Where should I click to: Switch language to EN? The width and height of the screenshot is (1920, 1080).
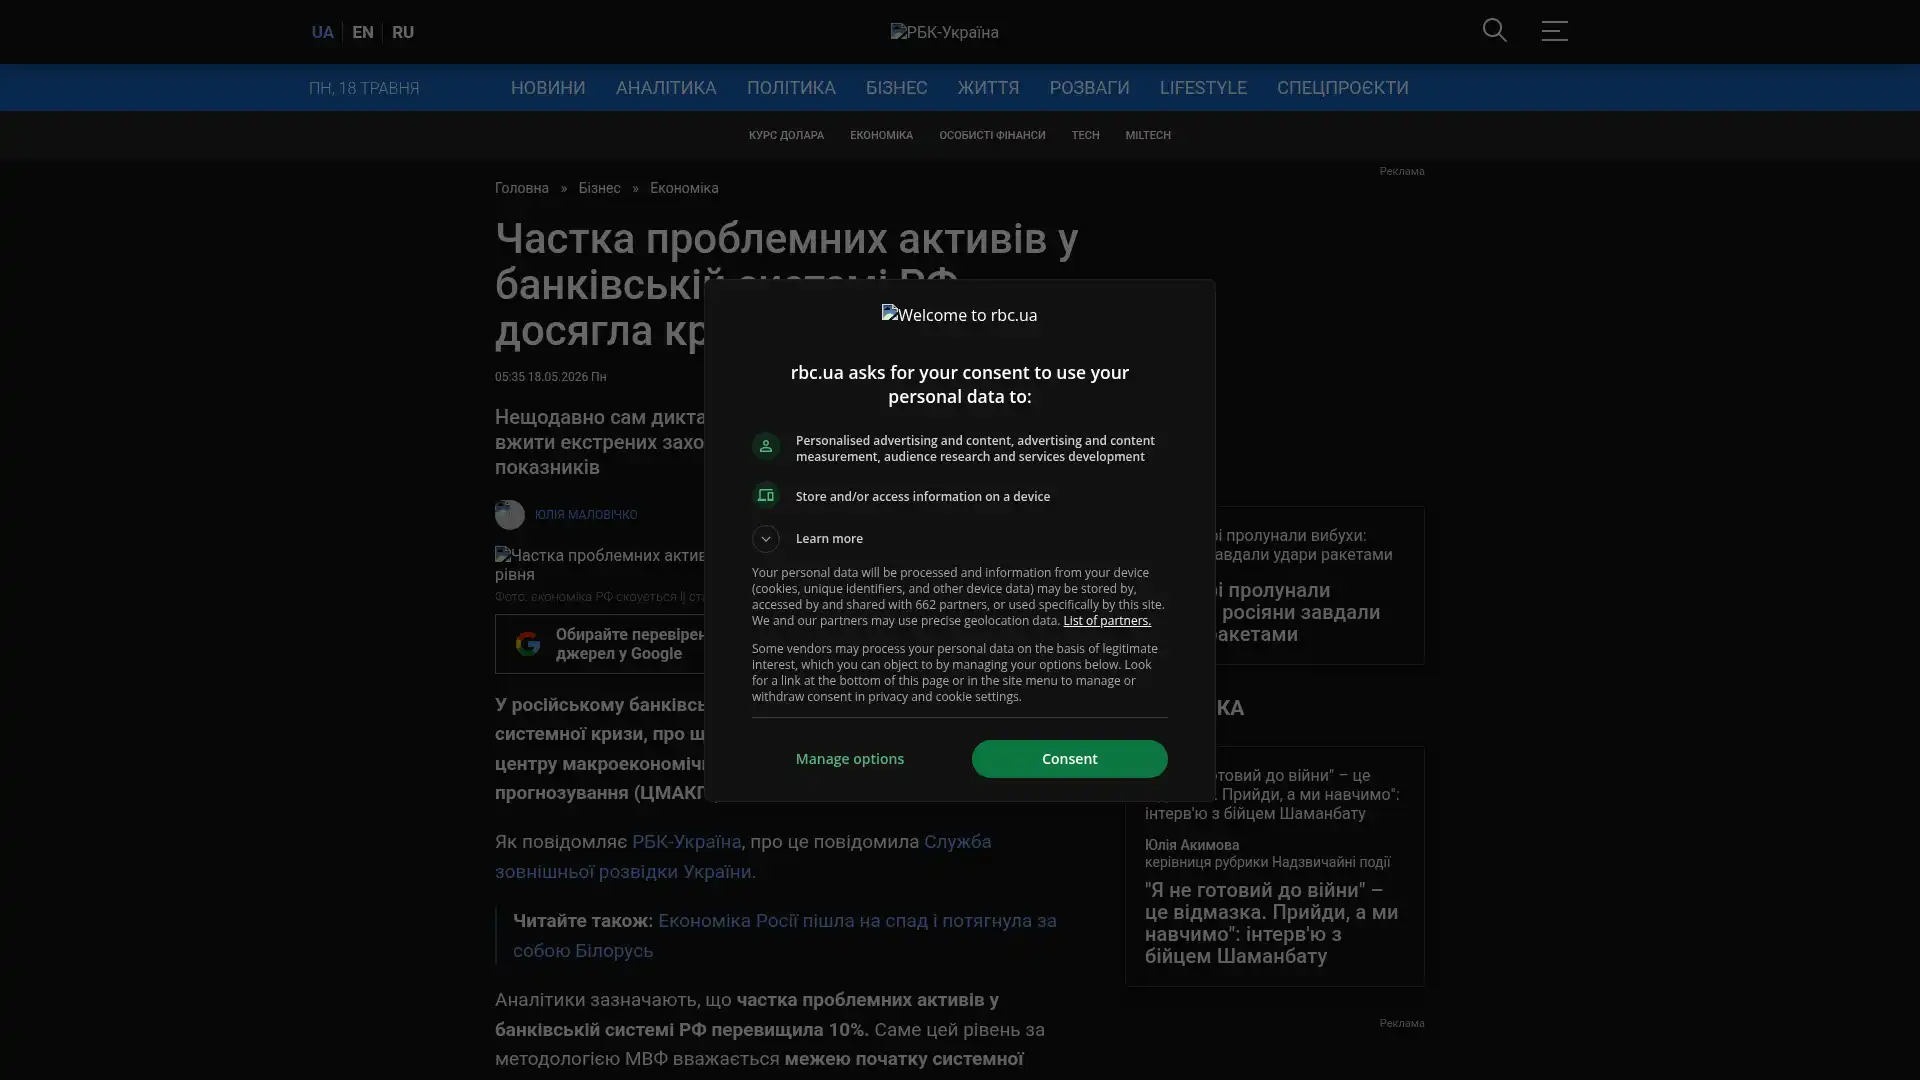point(363,32)
